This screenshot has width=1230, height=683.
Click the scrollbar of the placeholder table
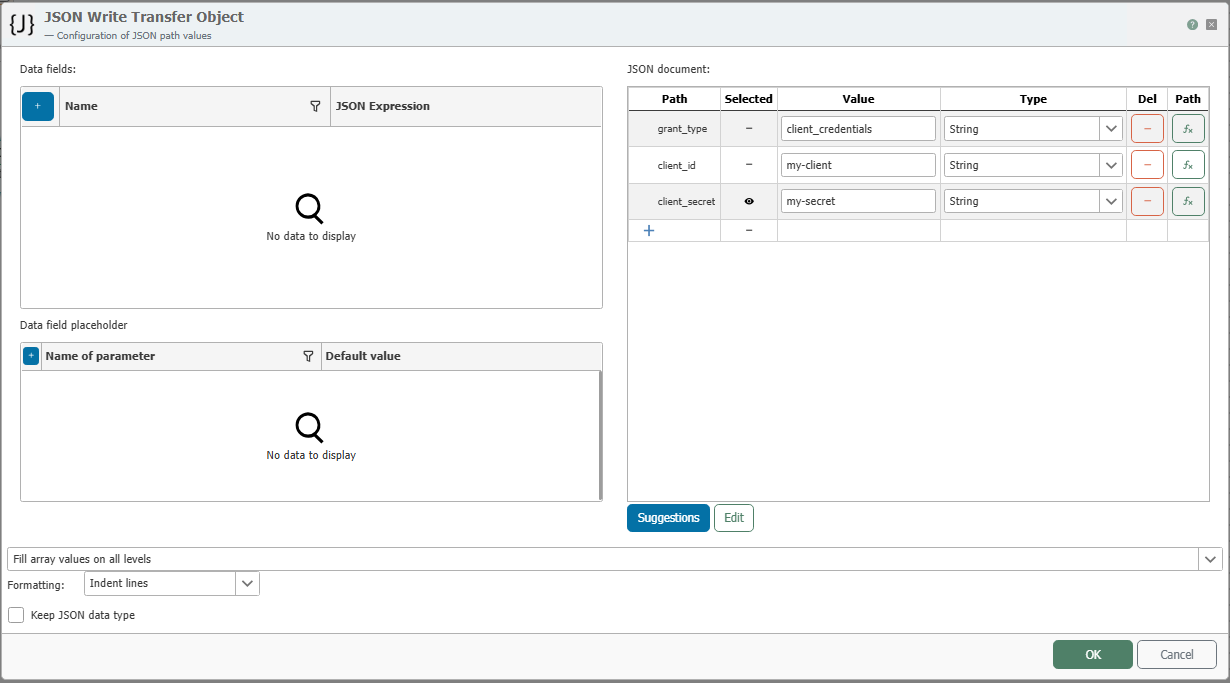600,434
